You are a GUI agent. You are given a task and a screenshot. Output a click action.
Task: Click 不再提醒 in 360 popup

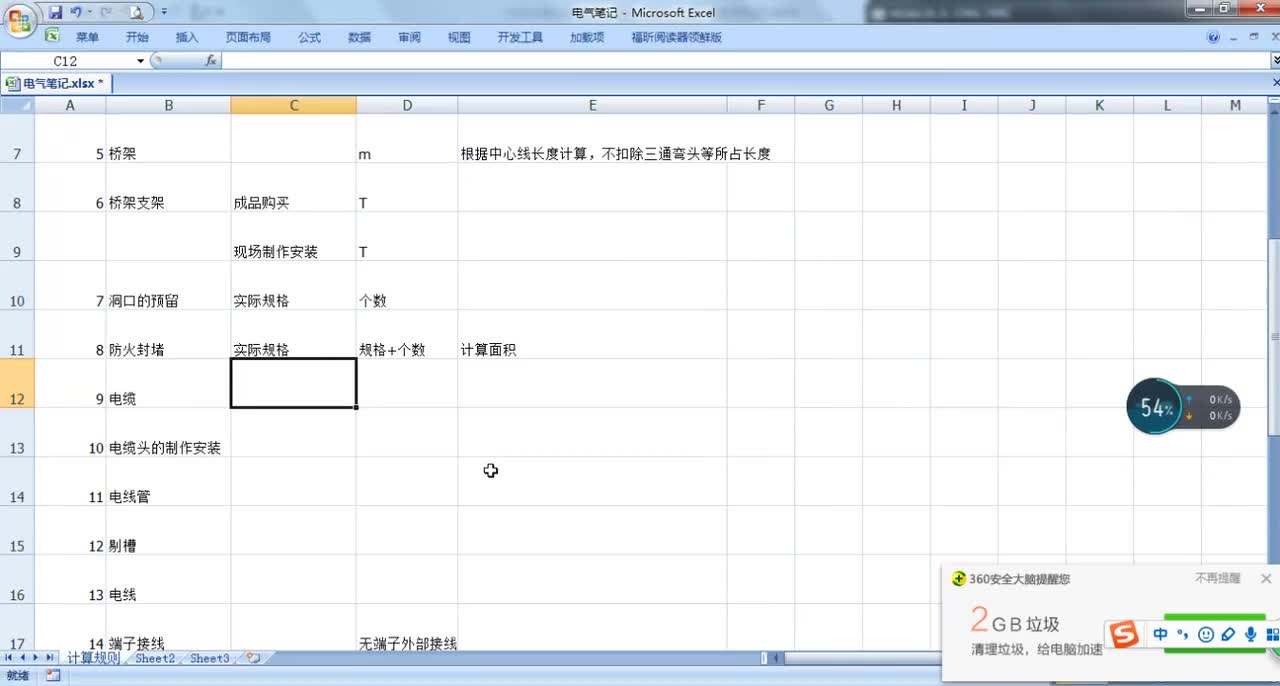click(1217, 578)
